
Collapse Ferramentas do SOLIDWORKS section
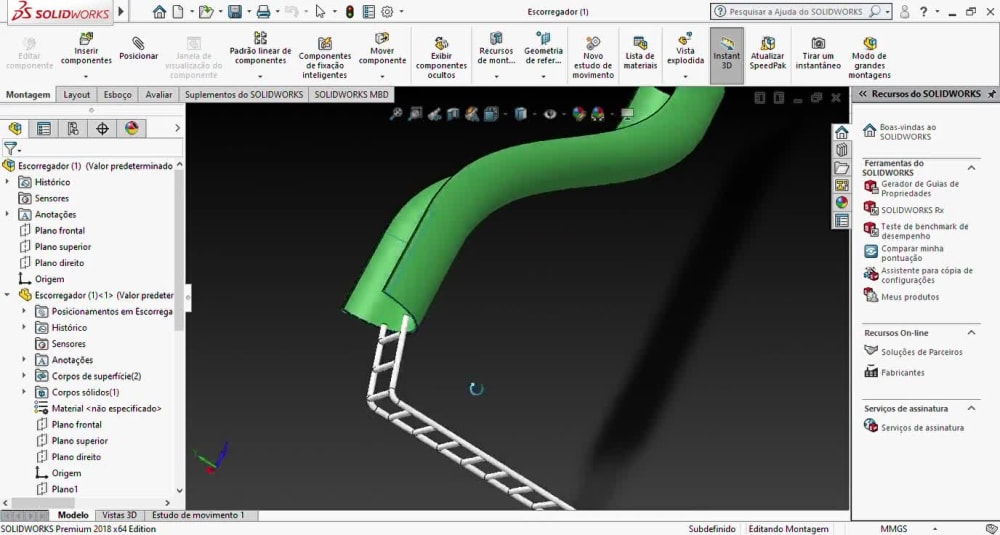click(971, 168)
